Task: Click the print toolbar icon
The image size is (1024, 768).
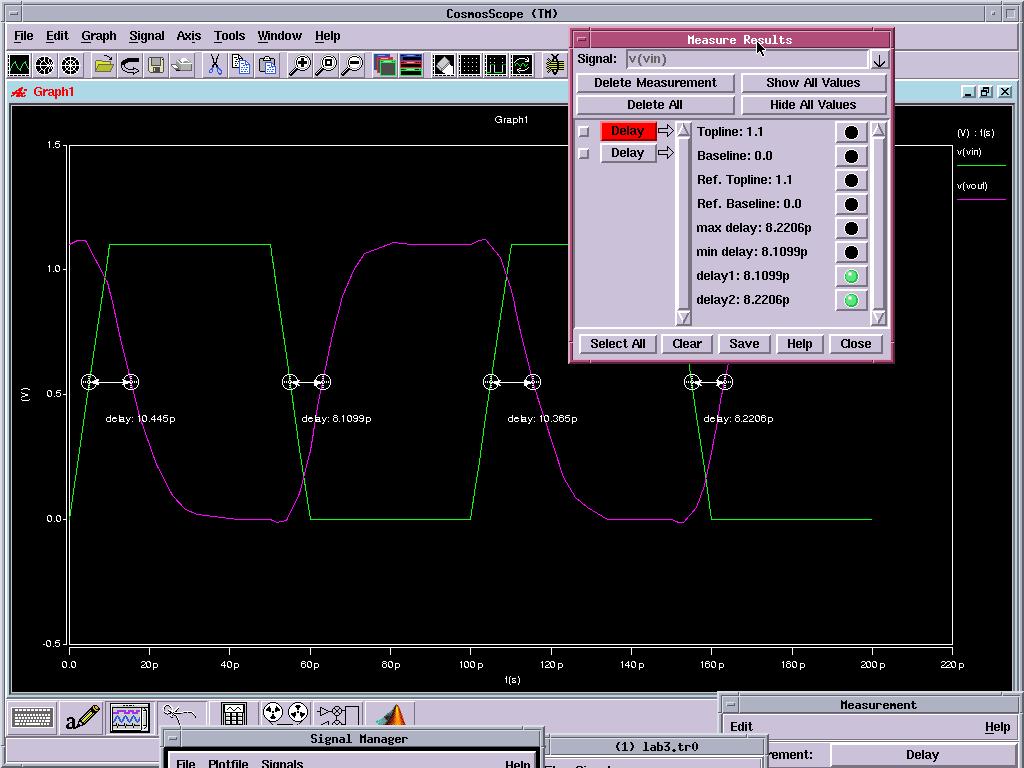Action: tap(182, 65)
